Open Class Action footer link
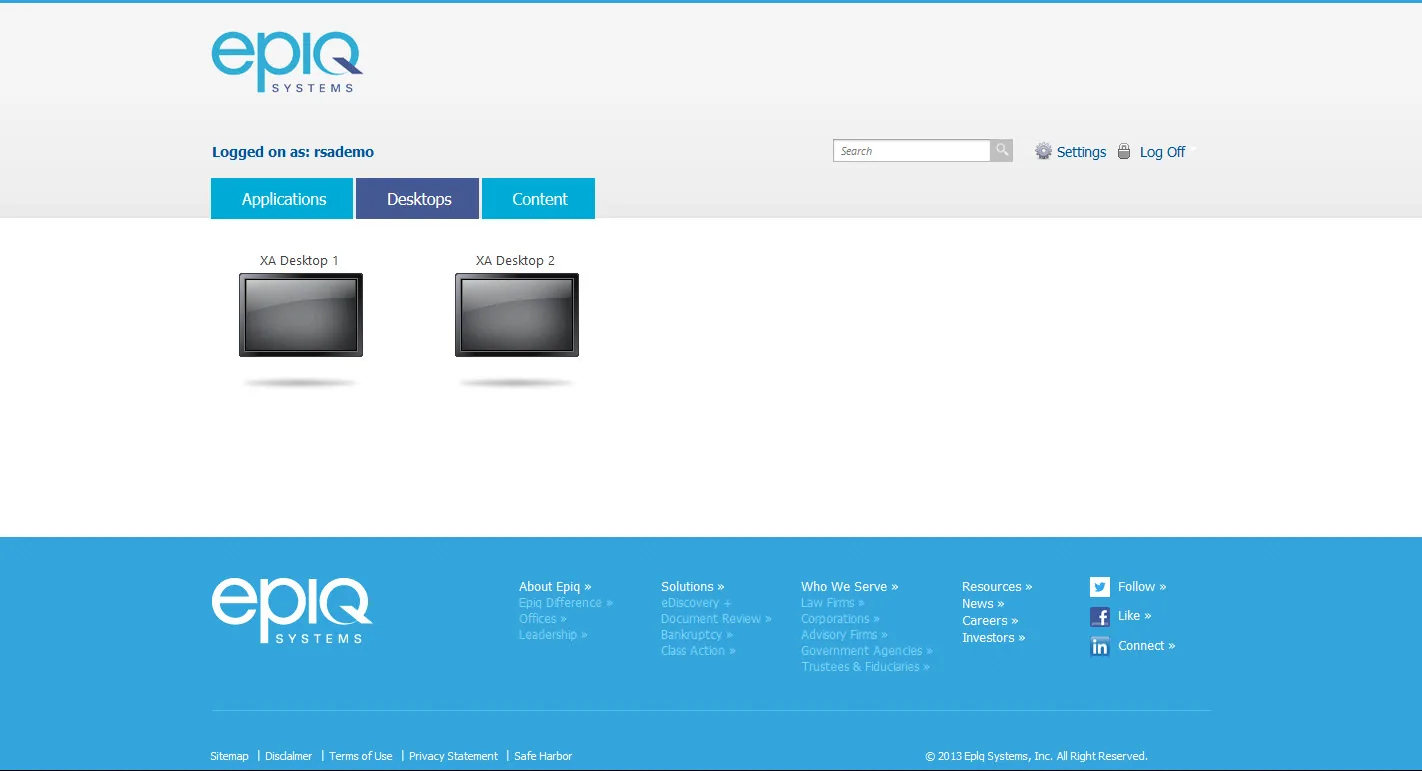The width and height of the screenshot is (1422, 771). coord(697,651)
